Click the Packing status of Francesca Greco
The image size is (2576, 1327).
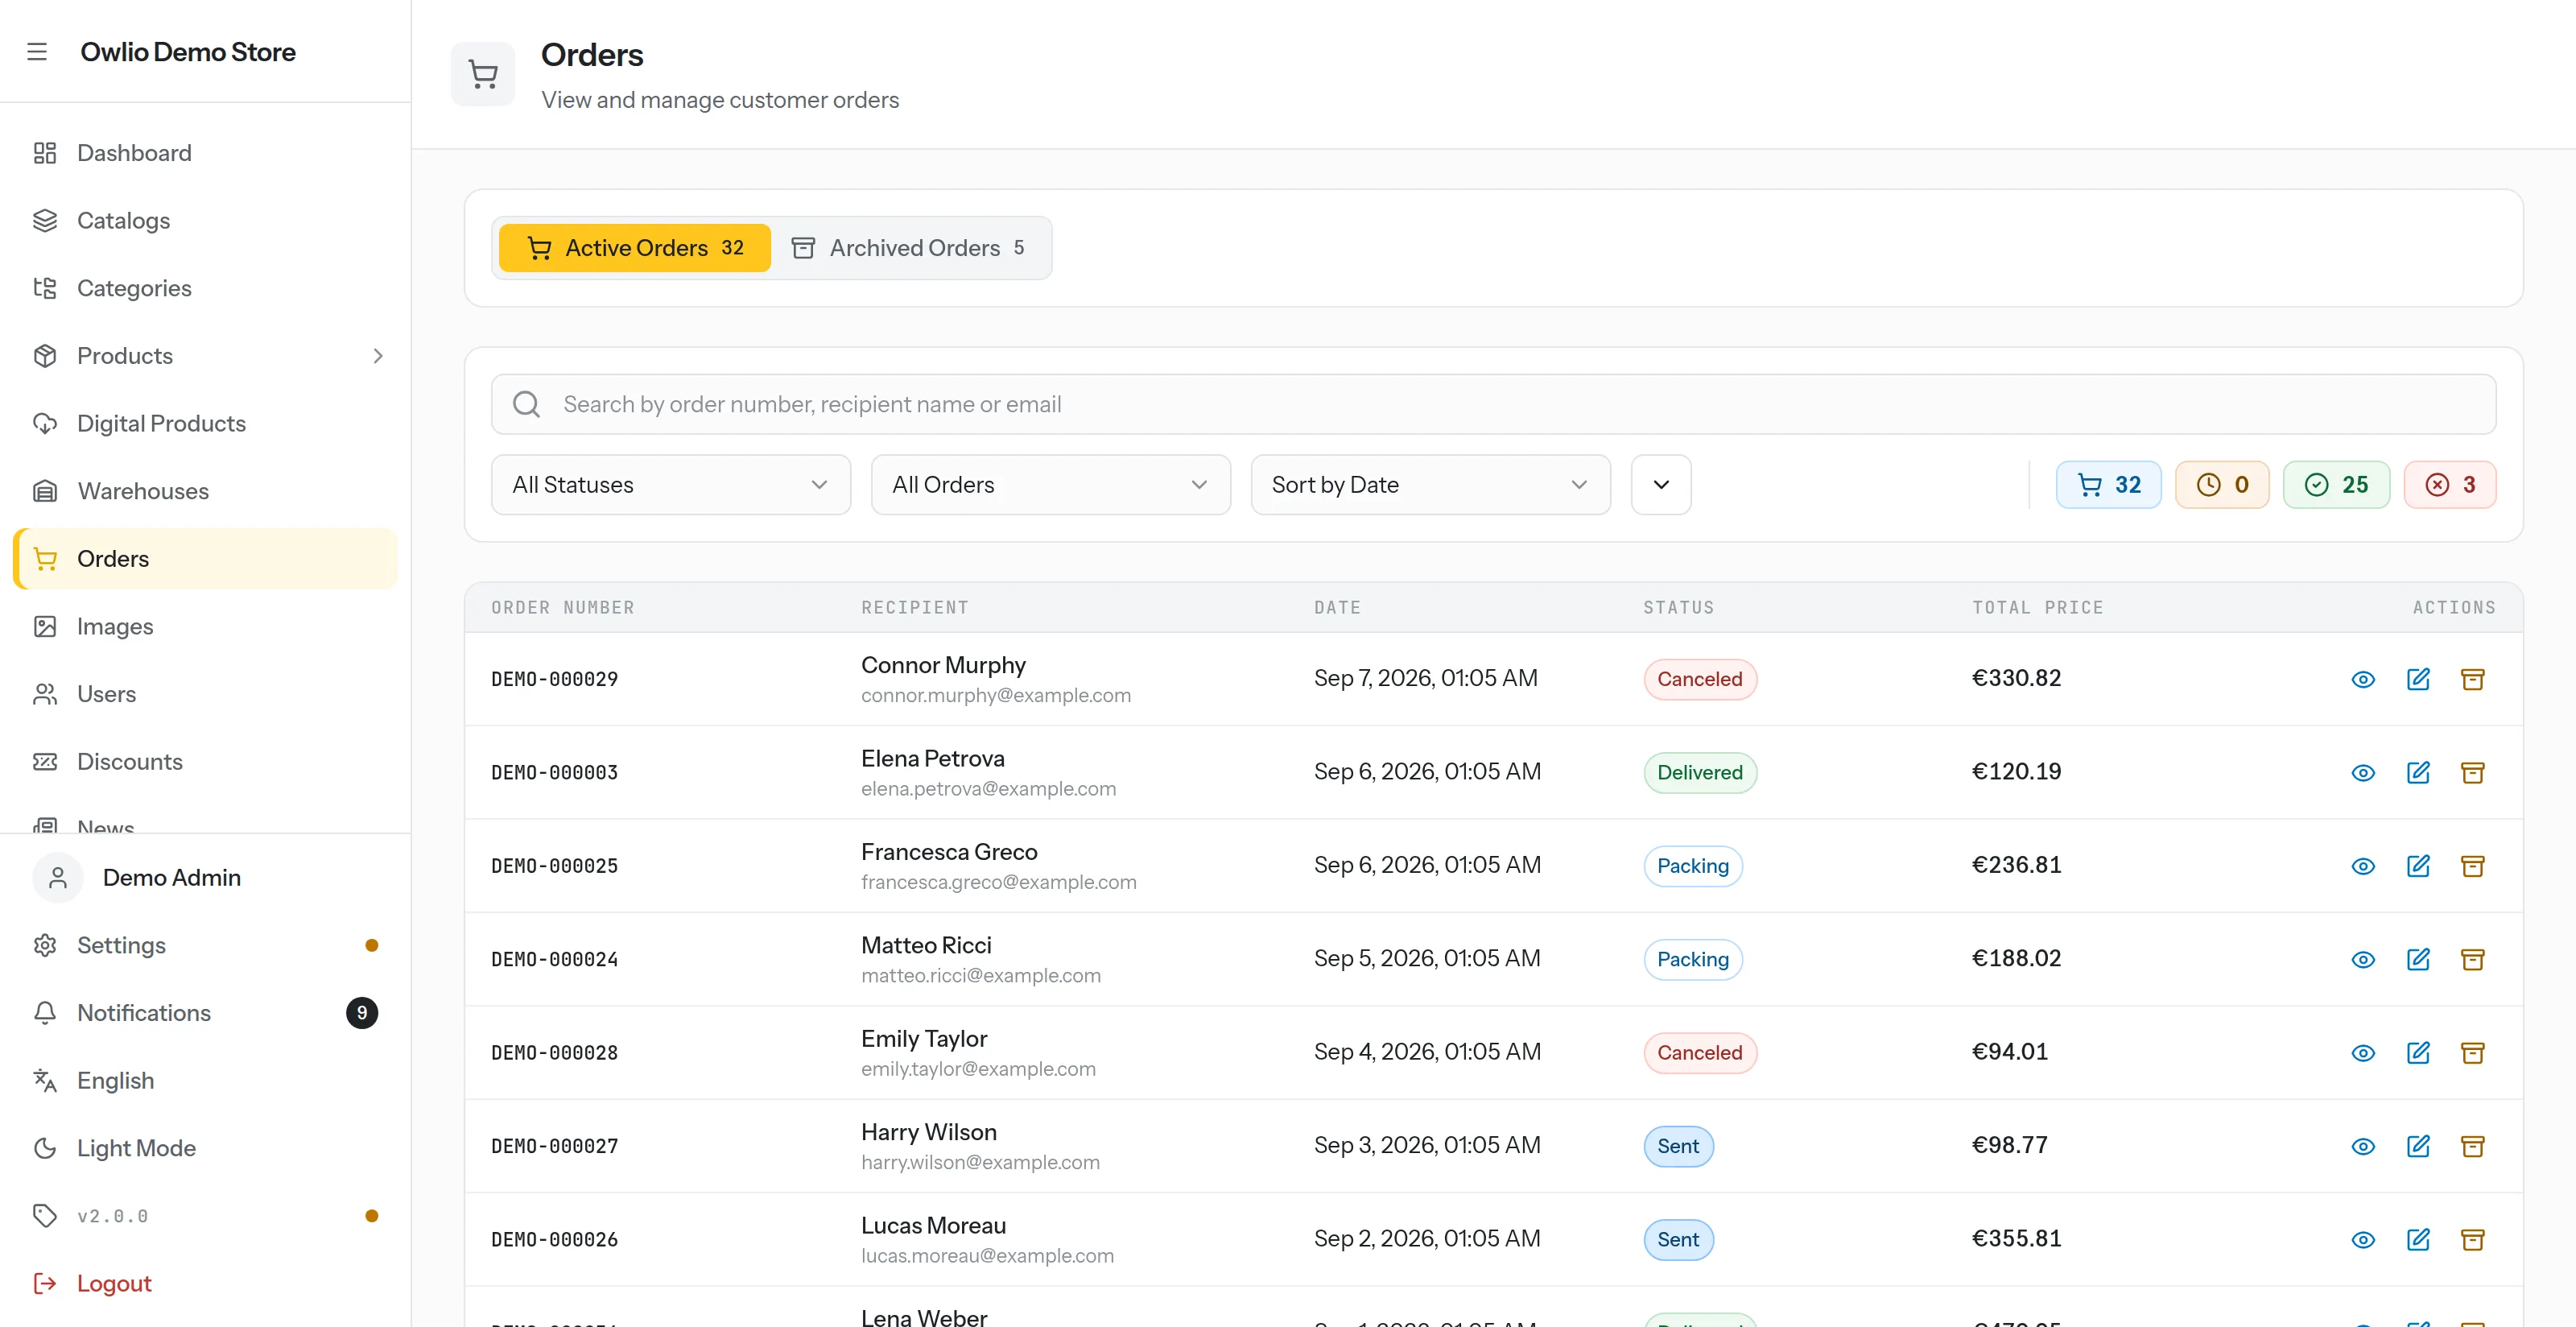(x=1693, y=866)
